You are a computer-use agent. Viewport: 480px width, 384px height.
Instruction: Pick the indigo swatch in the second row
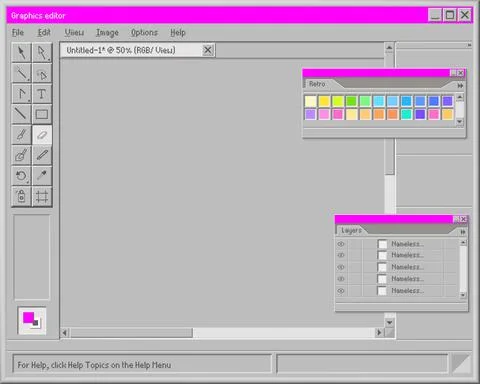click(x=420, y=114)
